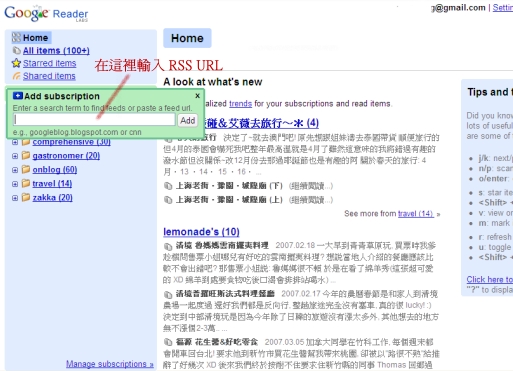This screenshot has width=513, height=371.
Task: Open the lemonade's post dated 2007.02.17
Action: [225, 294]
